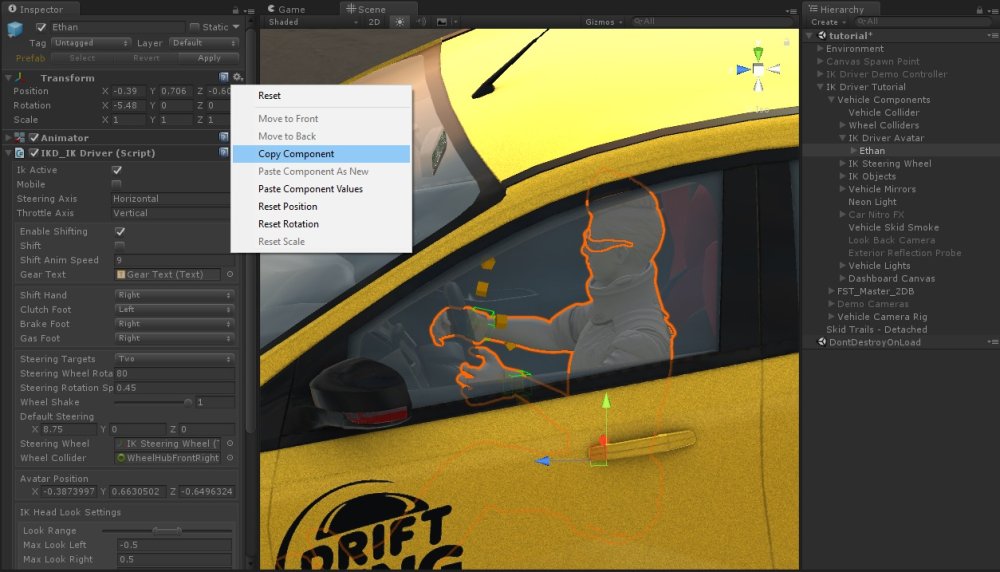Open IKD_IK Driver script help icon
The image size is (1000, 572).
[x=224, y=152]
